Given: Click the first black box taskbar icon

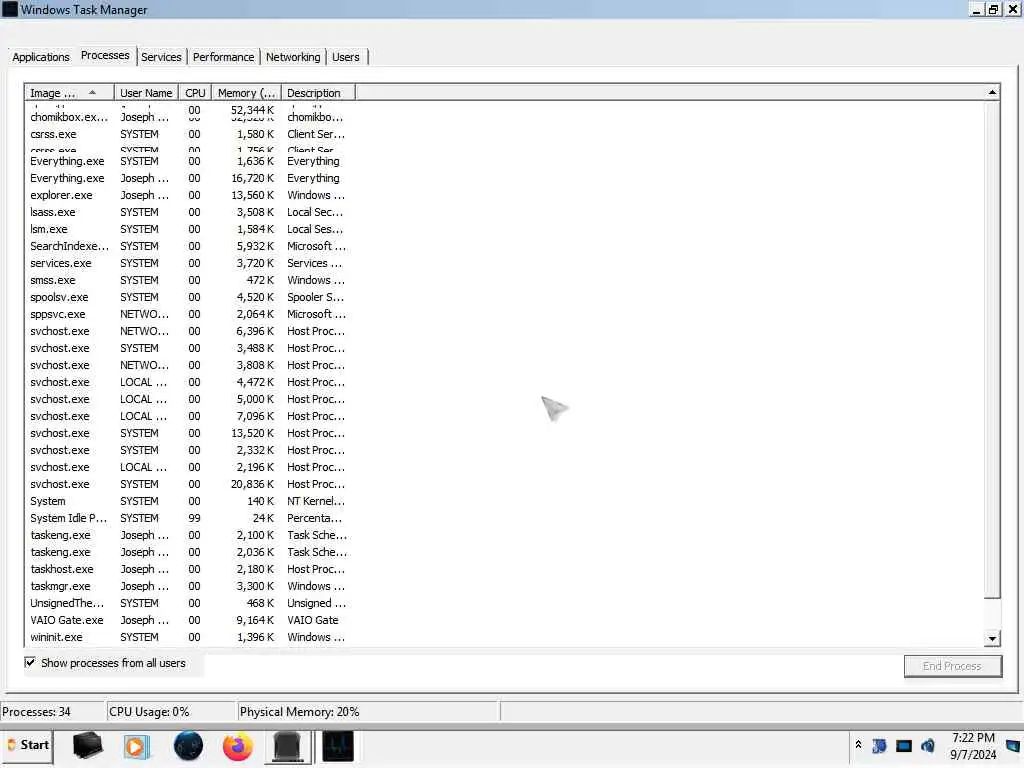Looking at the screenshot, I should pos(88,746).
